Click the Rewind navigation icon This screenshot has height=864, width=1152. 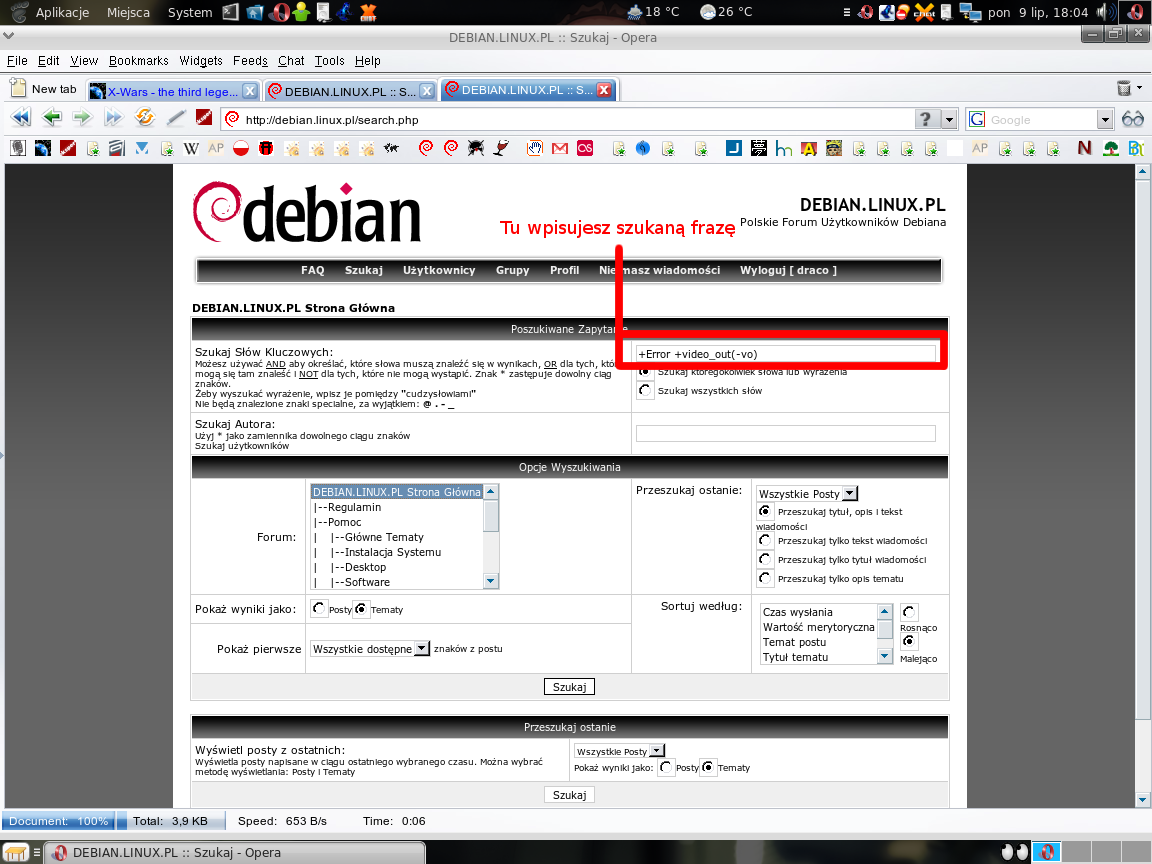point(21,117)
